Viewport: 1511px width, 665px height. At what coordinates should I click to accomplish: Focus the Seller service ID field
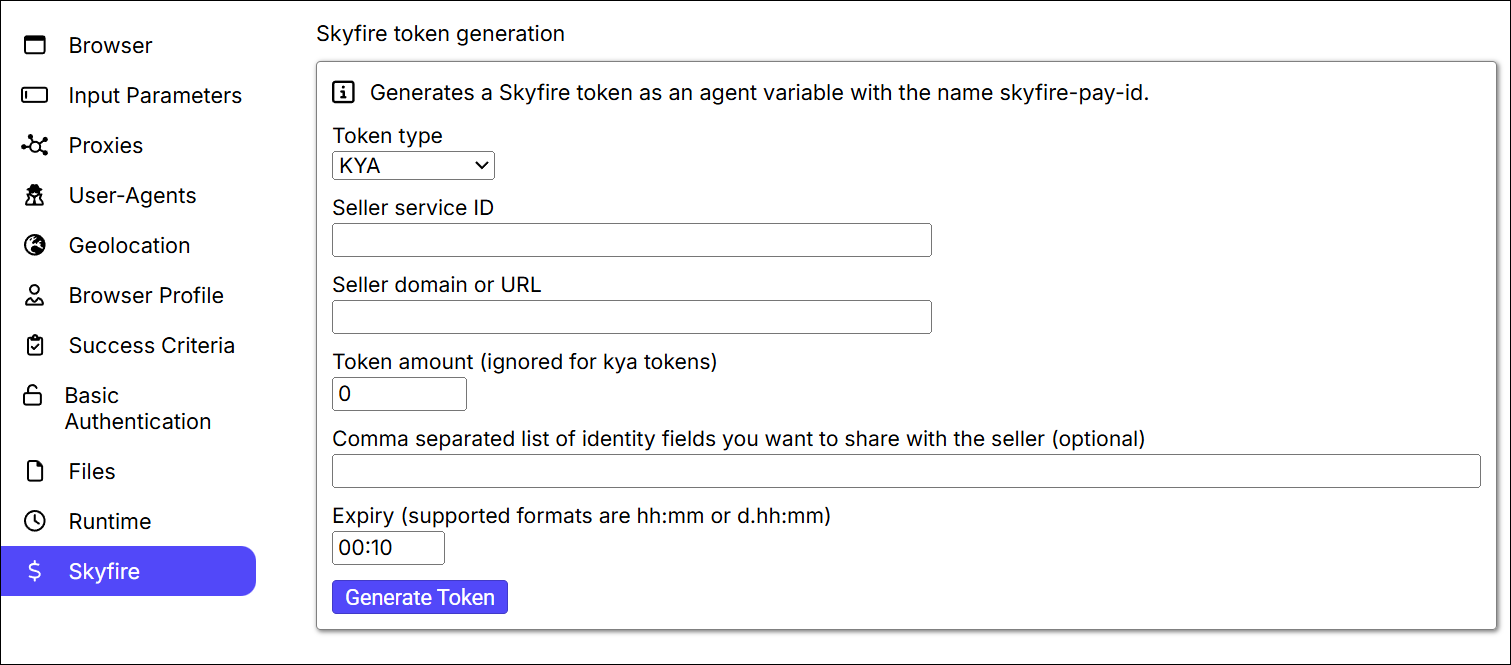click(x=631, y=240)
